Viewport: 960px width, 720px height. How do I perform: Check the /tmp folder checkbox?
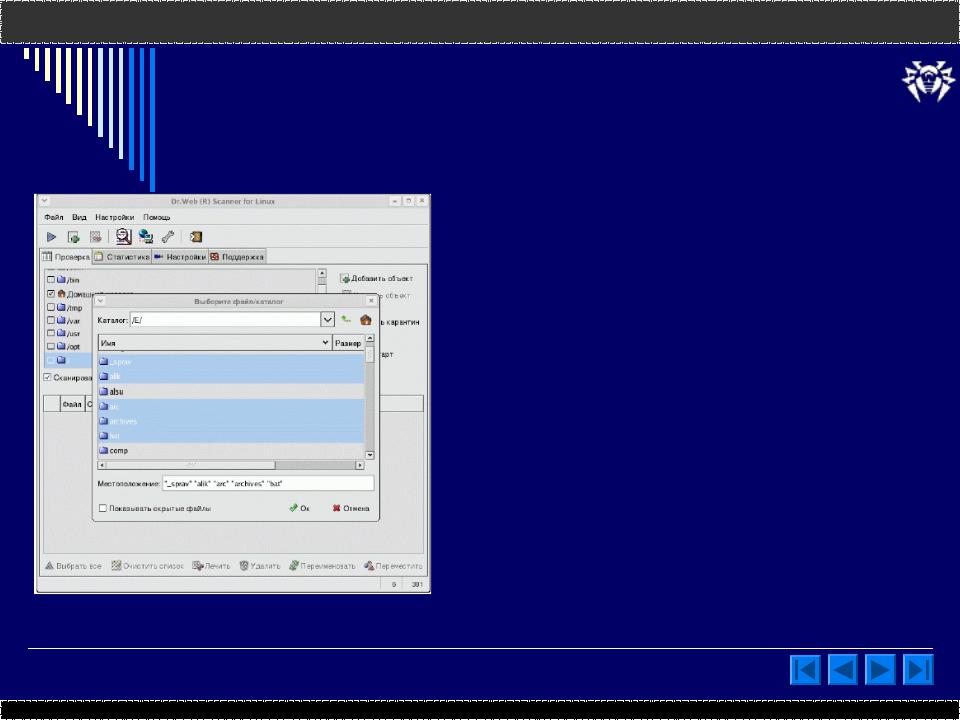click(51, 307)
